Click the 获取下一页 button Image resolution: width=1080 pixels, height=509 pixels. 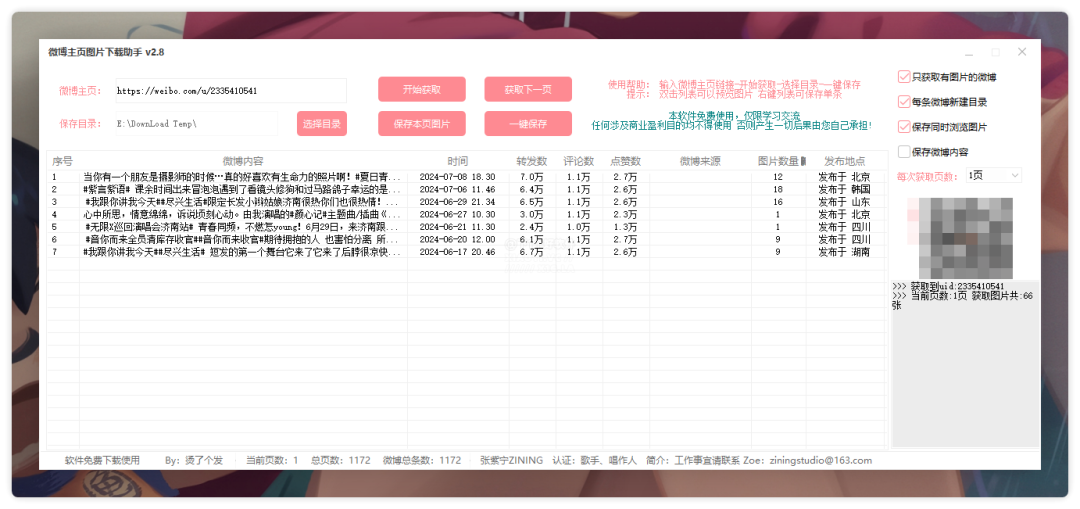point(528,89)
